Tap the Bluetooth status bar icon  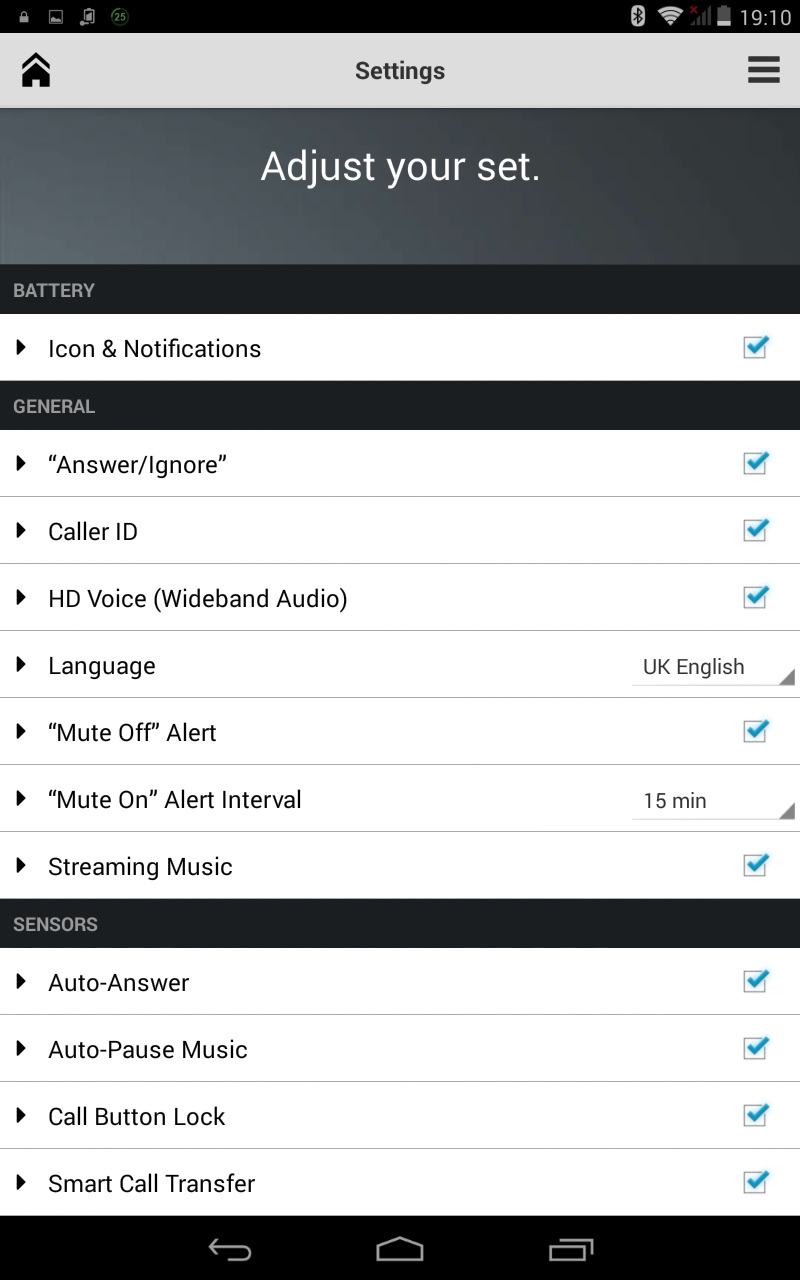coord(638,16)
